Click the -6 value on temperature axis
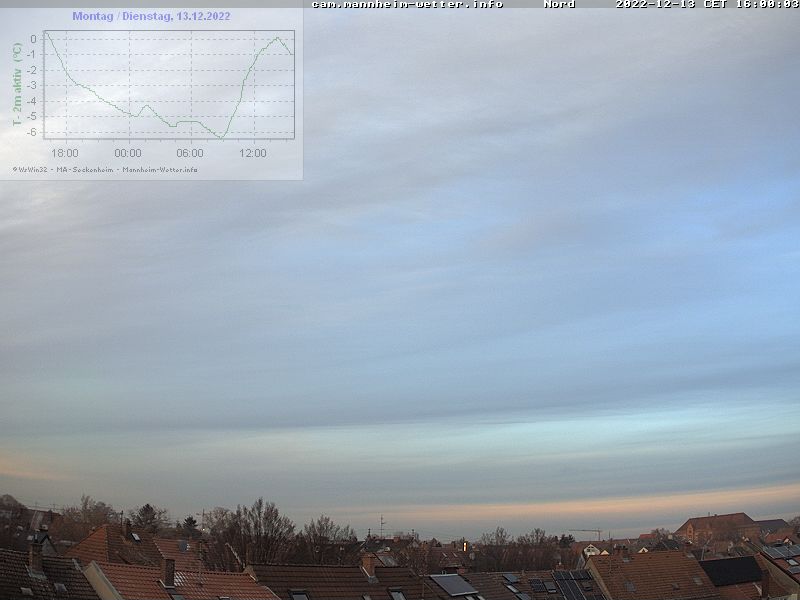 tap(33, 132)
